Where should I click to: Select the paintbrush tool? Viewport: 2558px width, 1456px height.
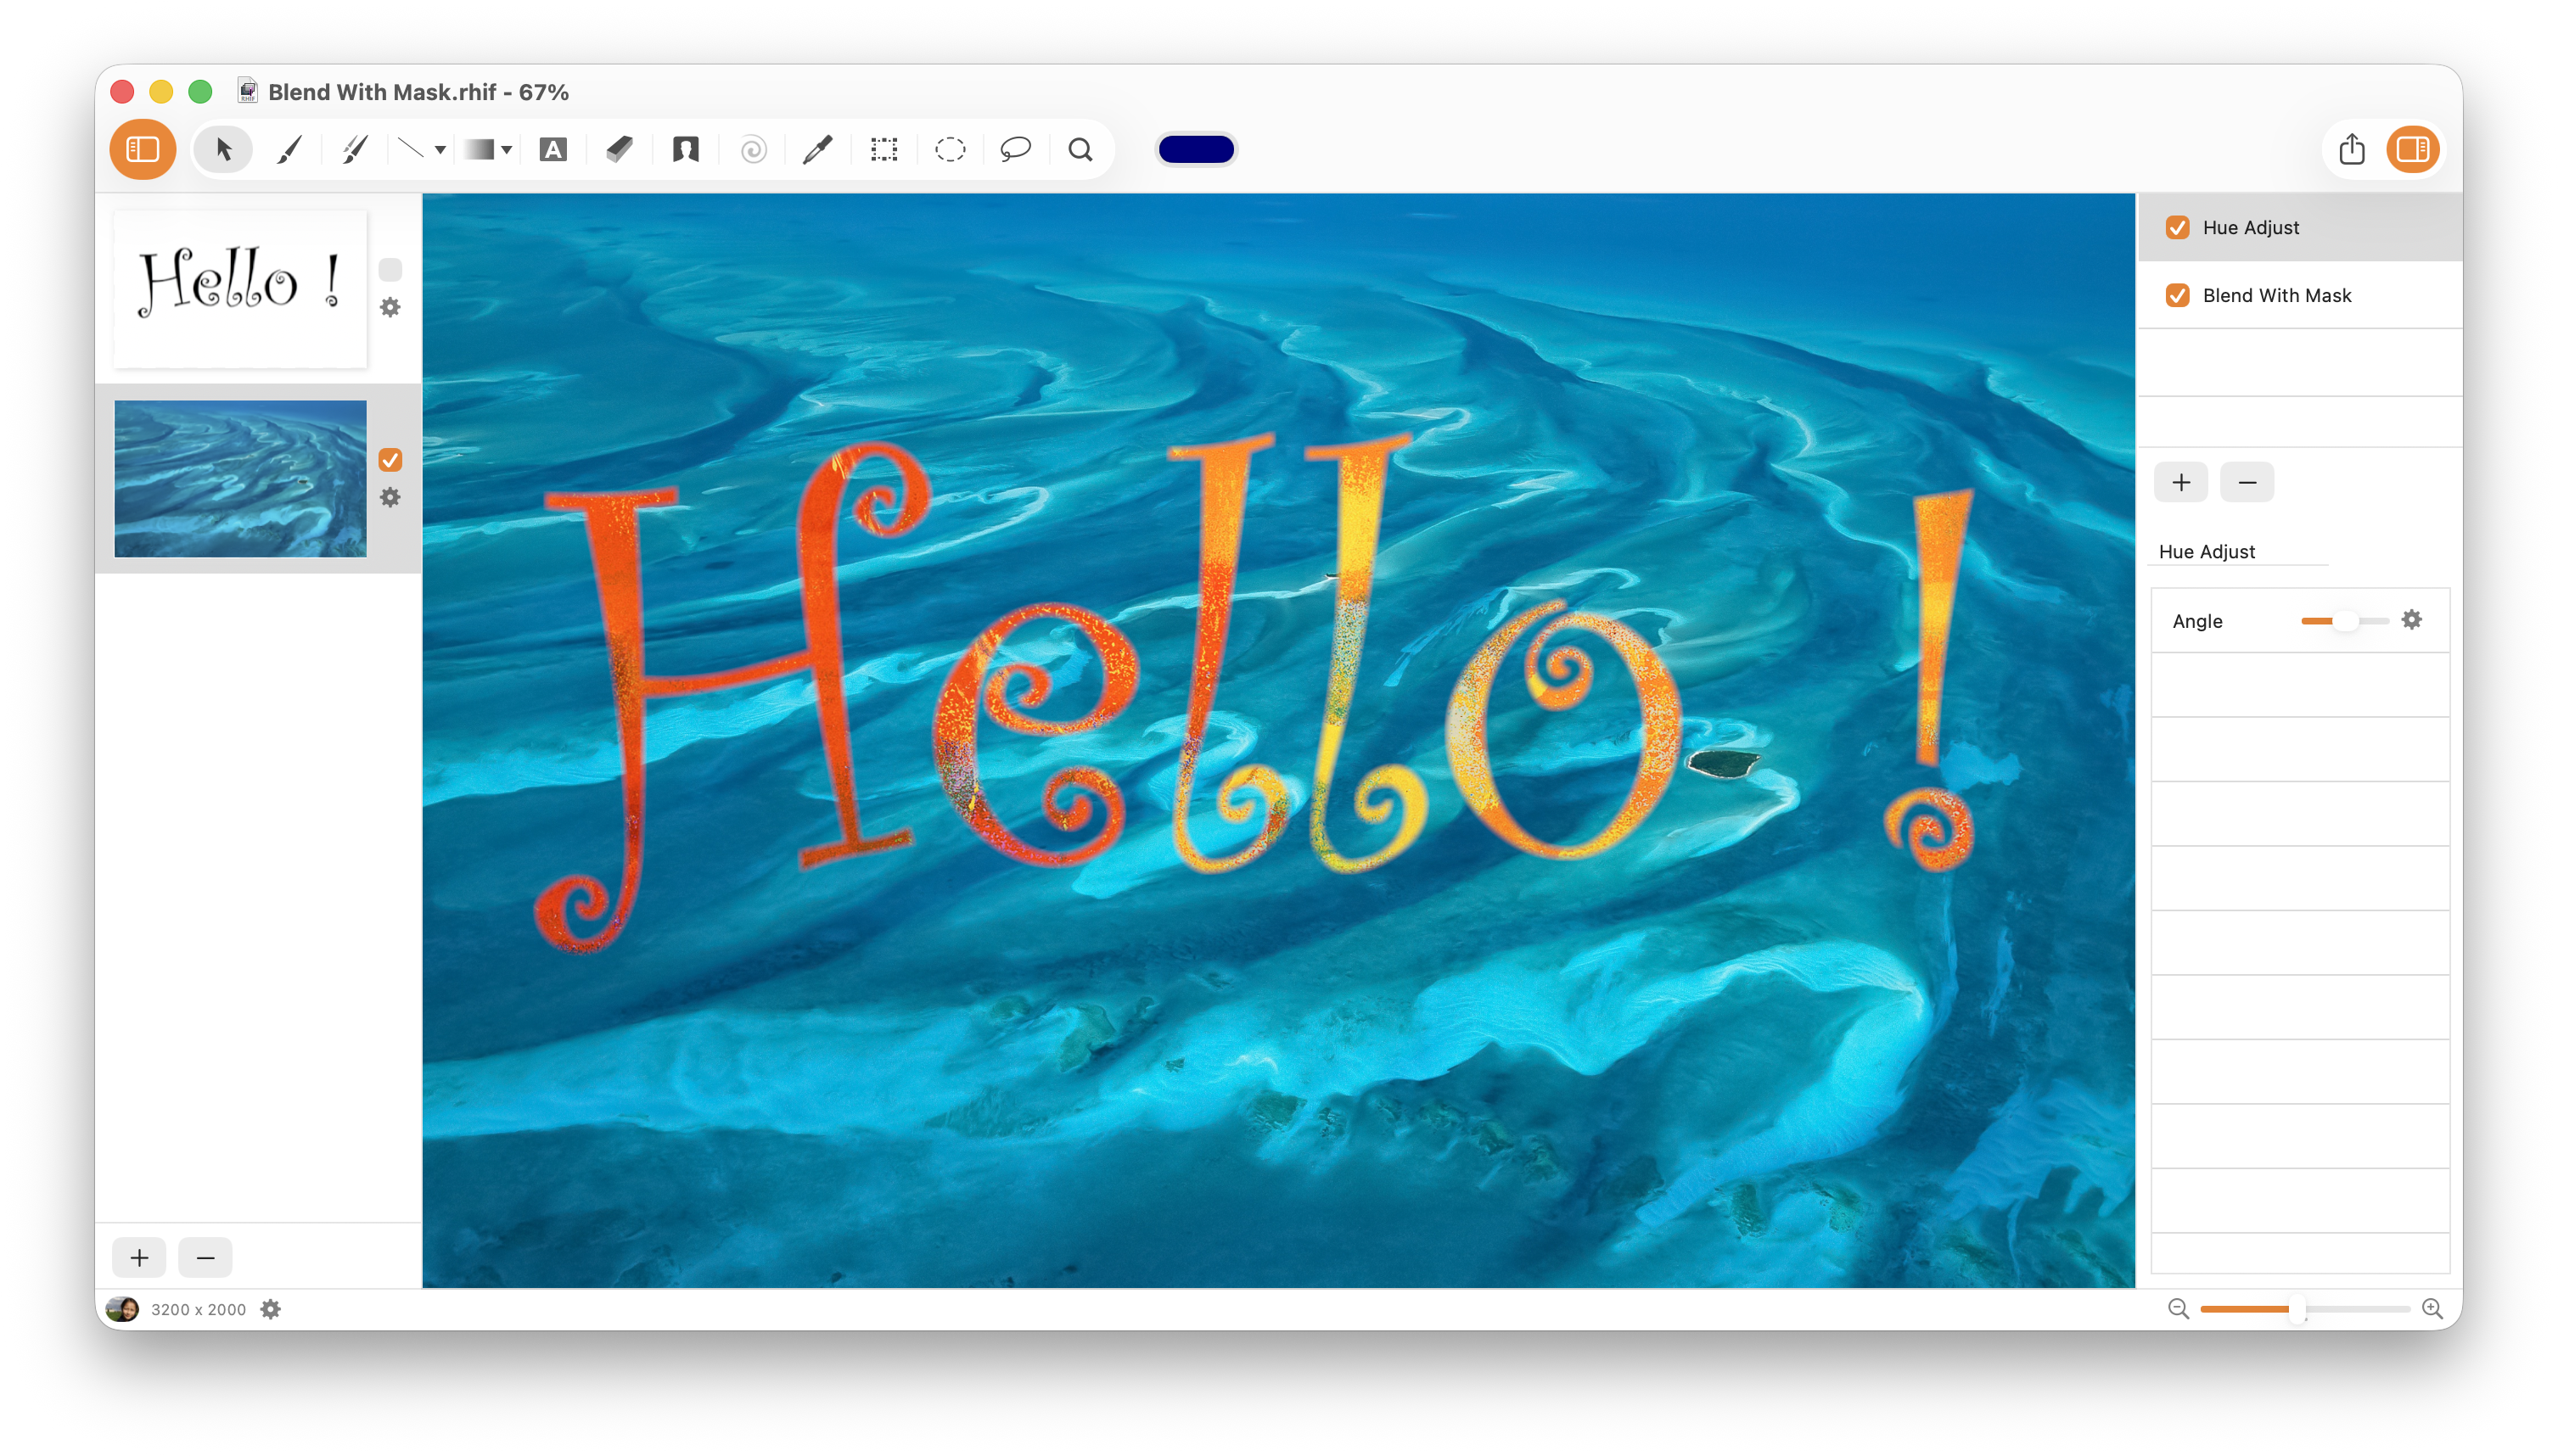pos(289,150)
